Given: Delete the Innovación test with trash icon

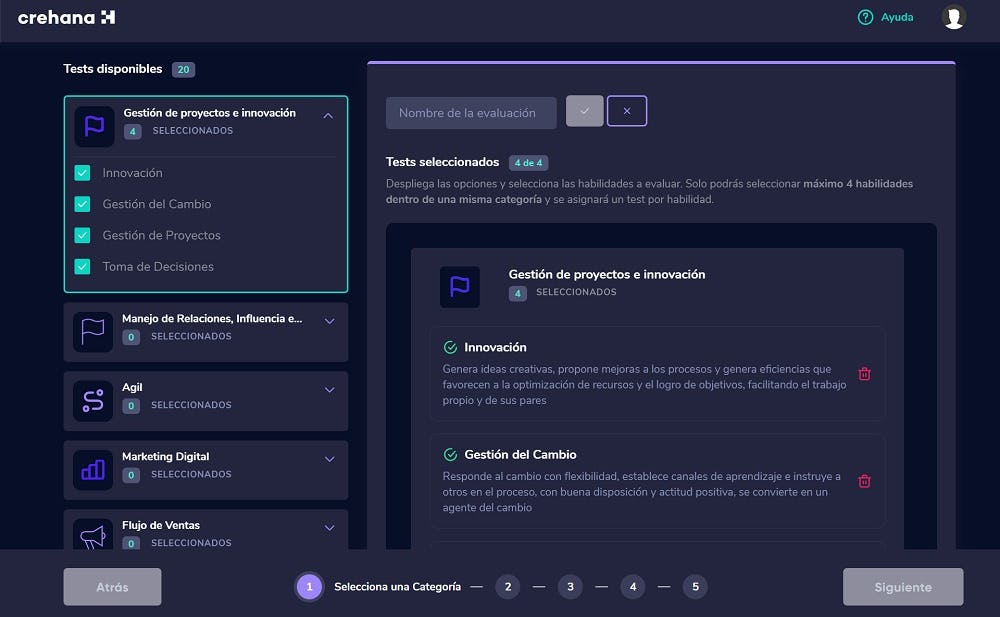Looking at the screenshot, I should [x=865, y=374].
